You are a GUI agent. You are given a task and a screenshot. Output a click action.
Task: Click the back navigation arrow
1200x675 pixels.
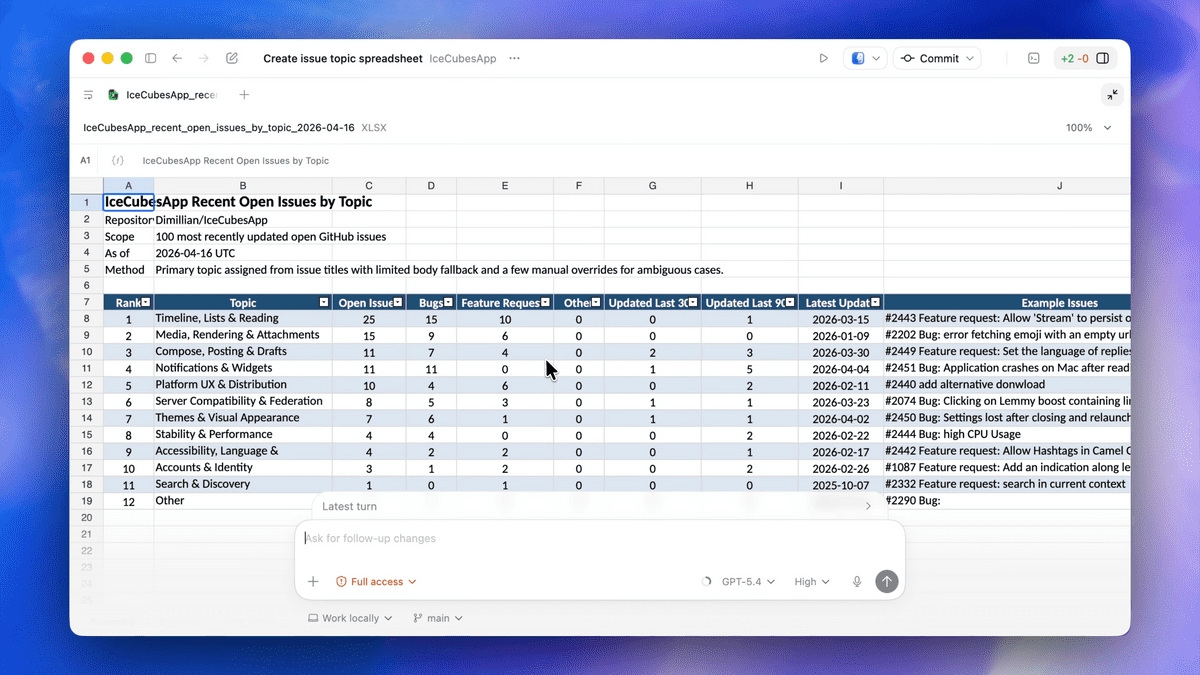[x=177, y=59]
